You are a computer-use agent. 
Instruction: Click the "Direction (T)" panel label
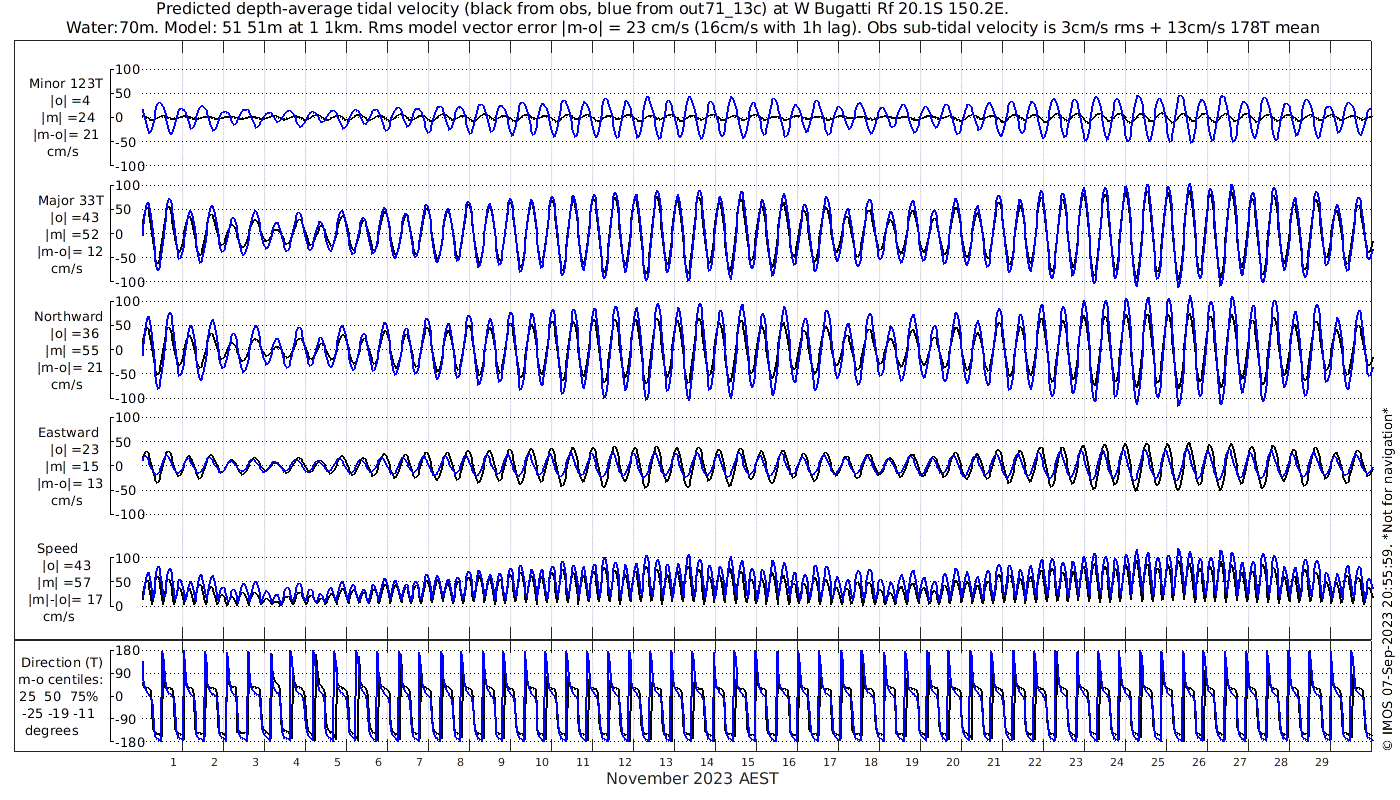point(61,663)
